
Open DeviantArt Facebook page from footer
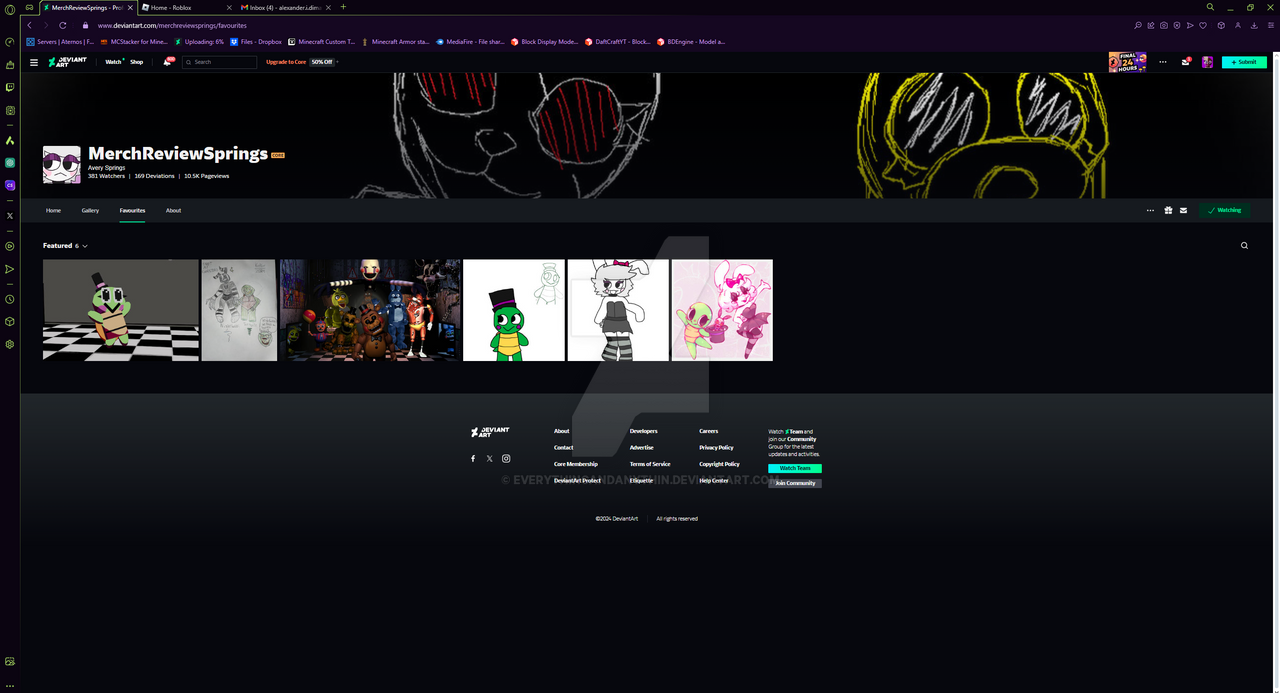tap(473, 459)
